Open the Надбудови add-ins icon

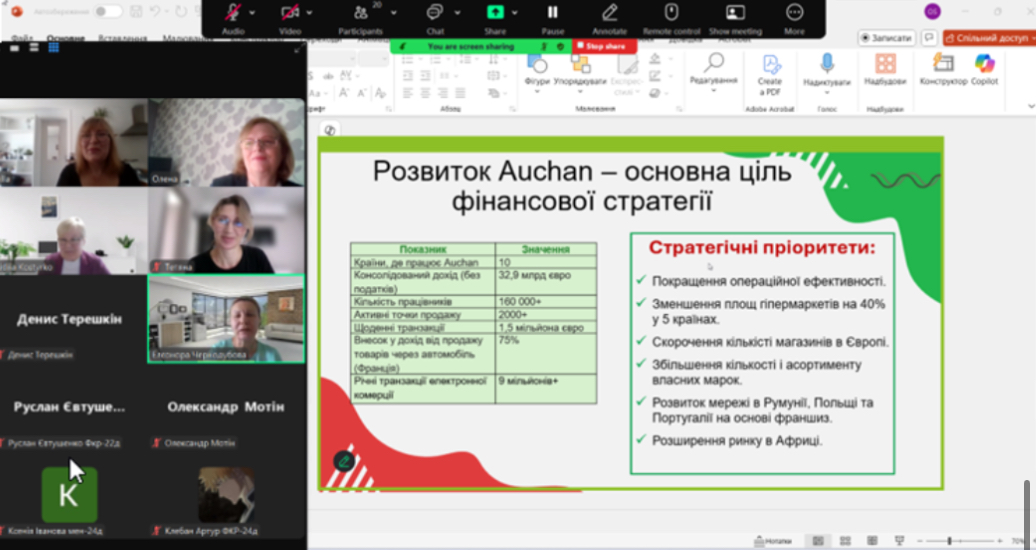885,69
